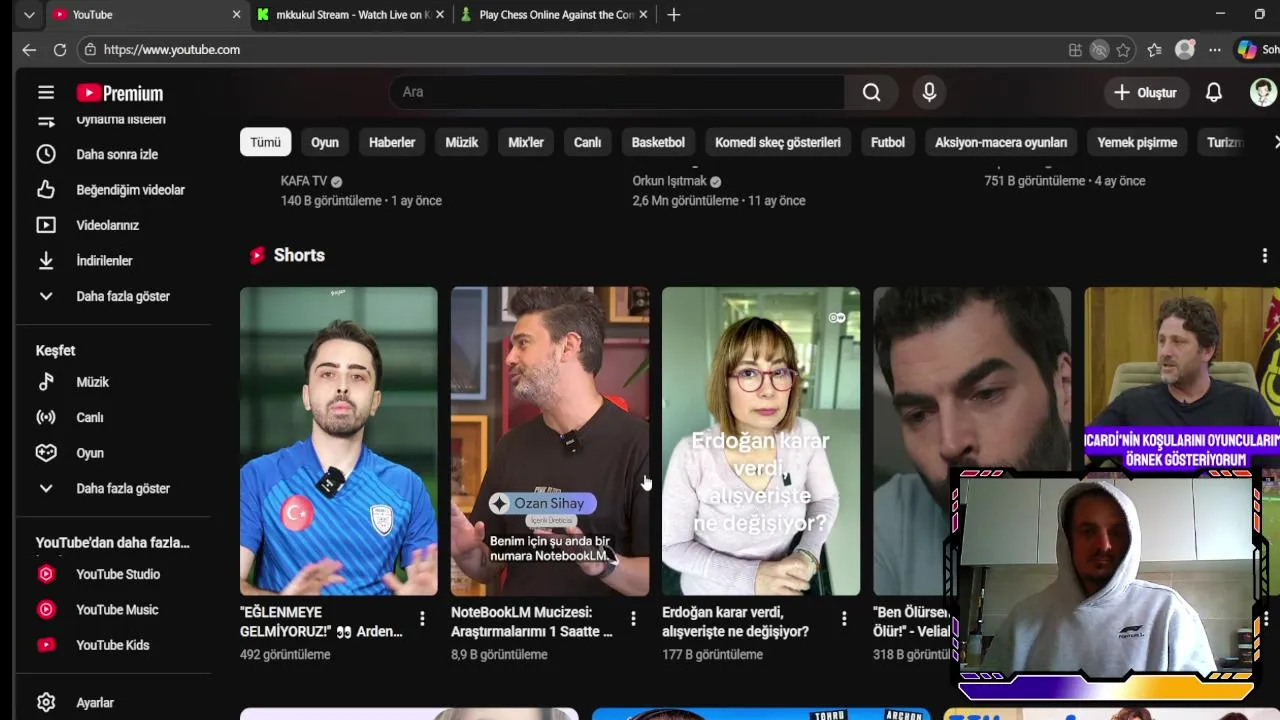Select the Müzik filter chip
The width and height of the screenshot is (1280, 720).
[462, 142]
